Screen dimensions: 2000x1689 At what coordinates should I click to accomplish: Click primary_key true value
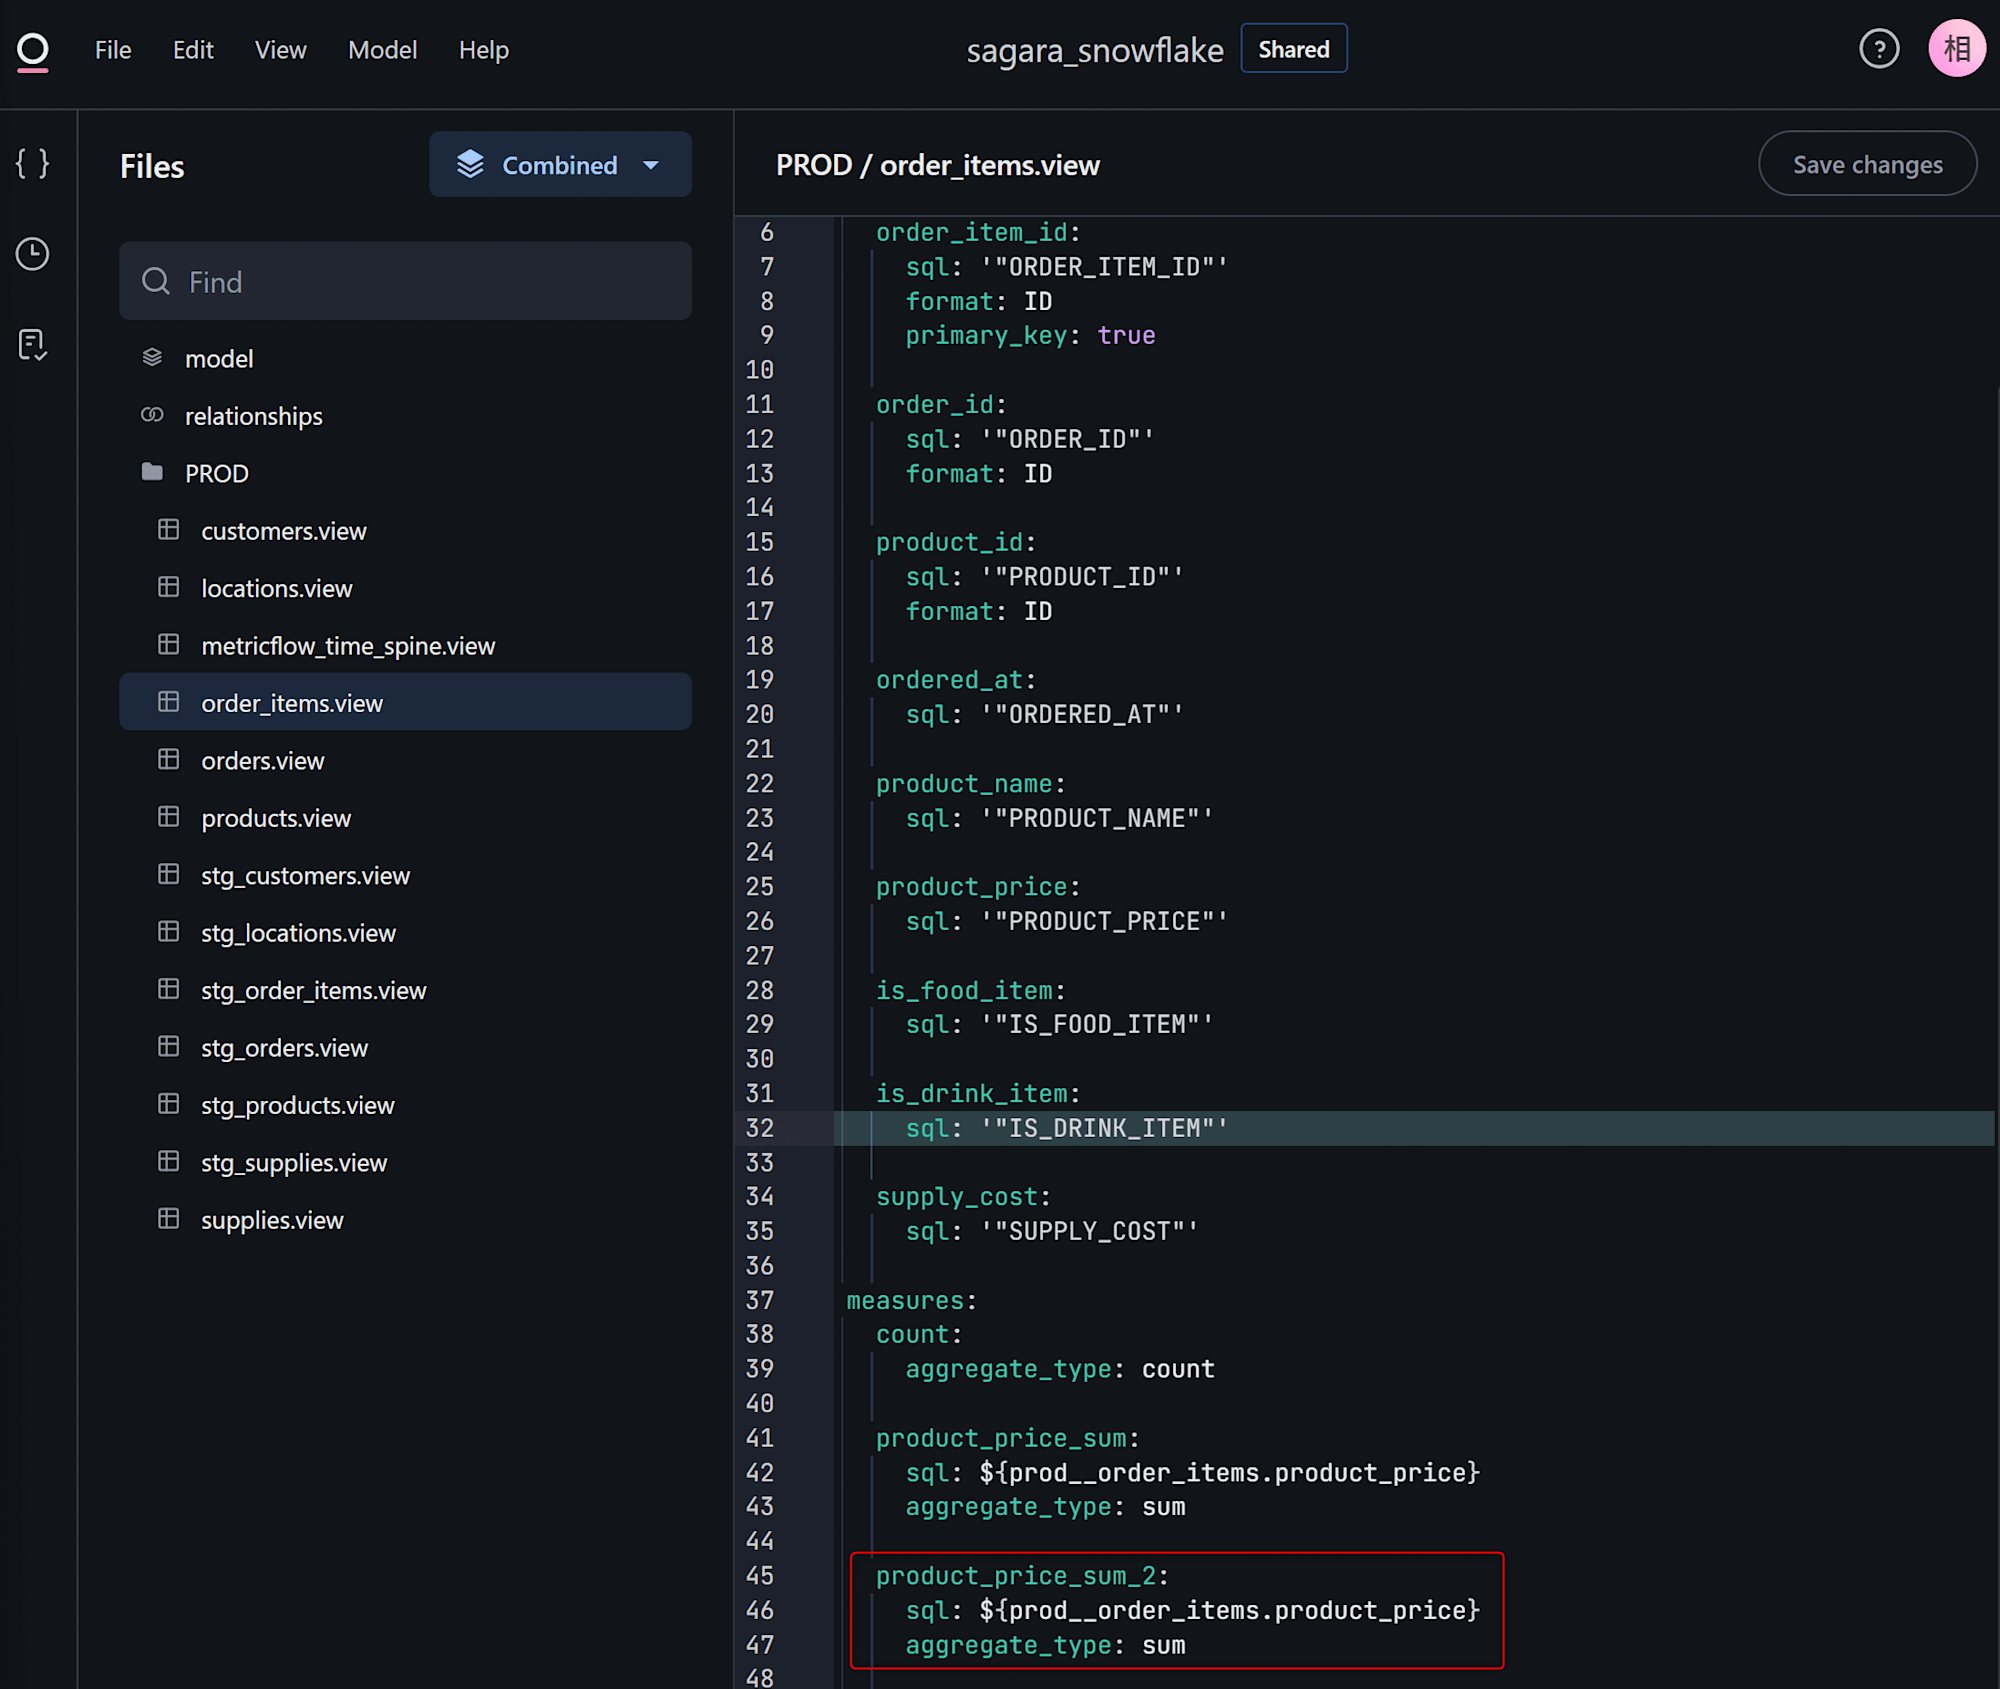tap(1126, 335)
